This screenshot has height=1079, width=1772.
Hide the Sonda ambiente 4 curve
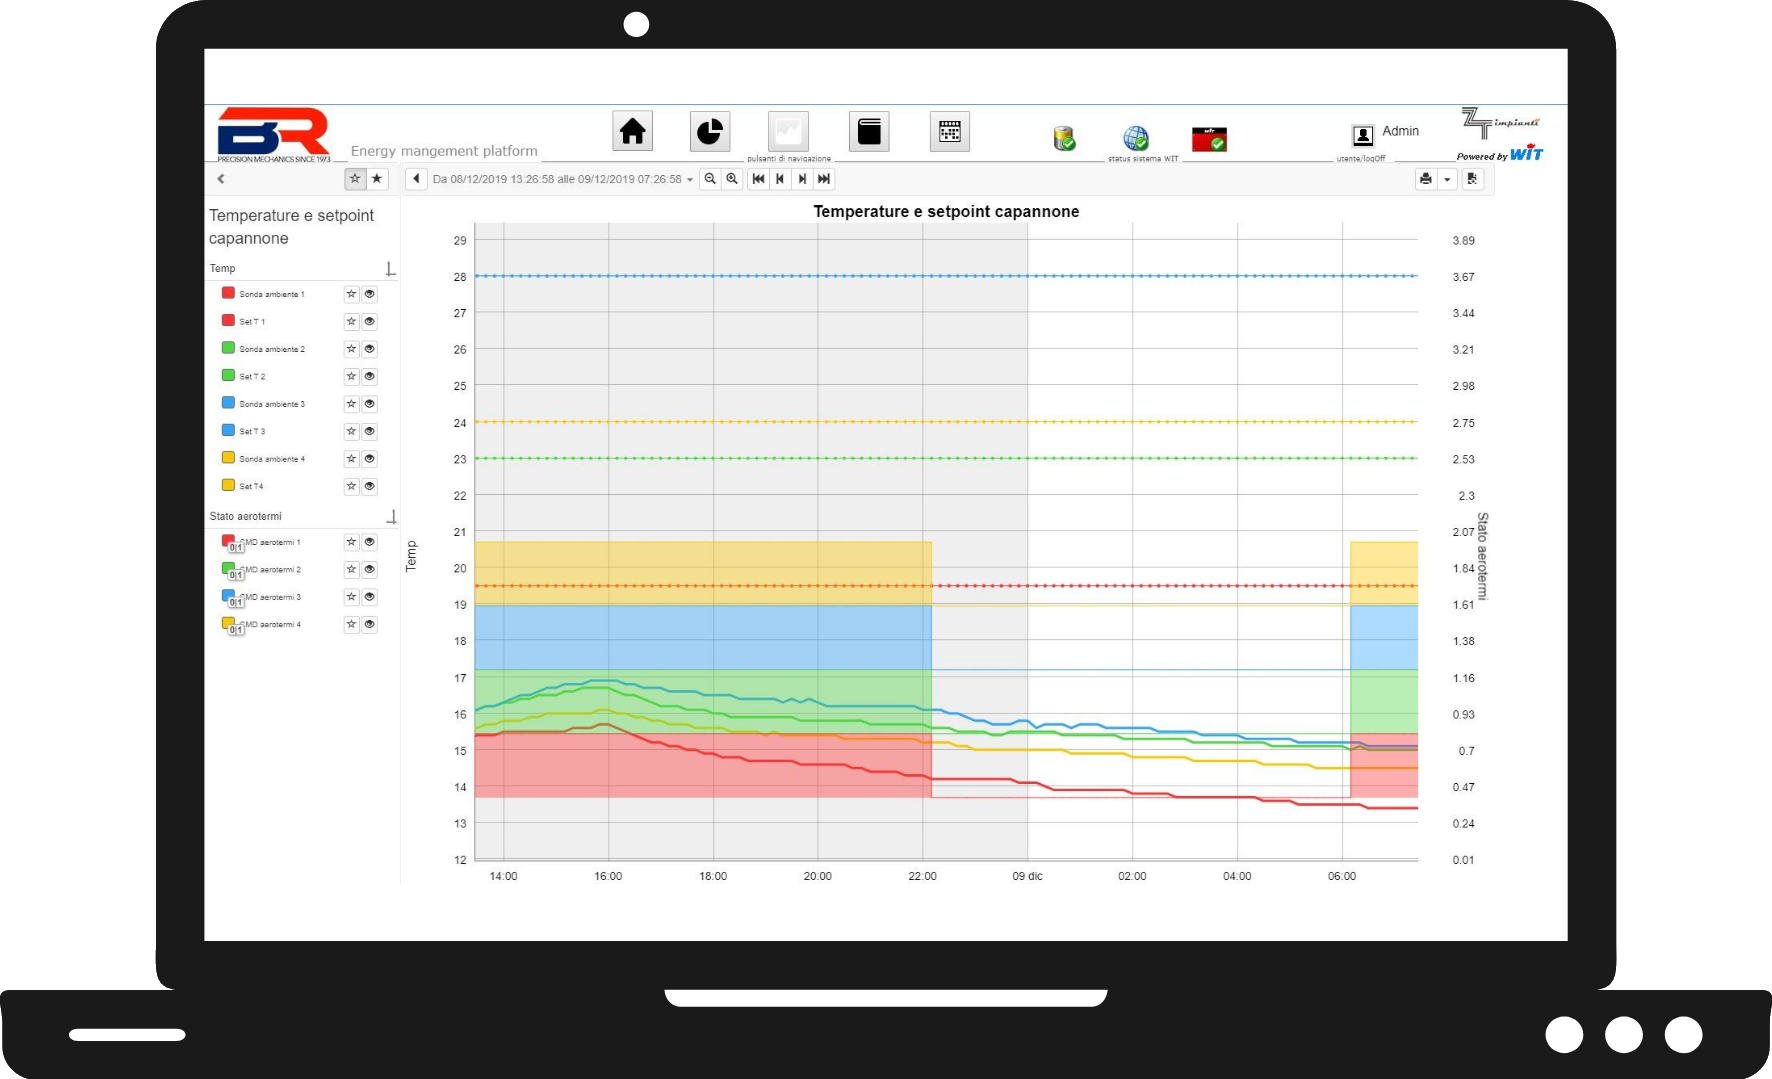(x=370, y=459)
